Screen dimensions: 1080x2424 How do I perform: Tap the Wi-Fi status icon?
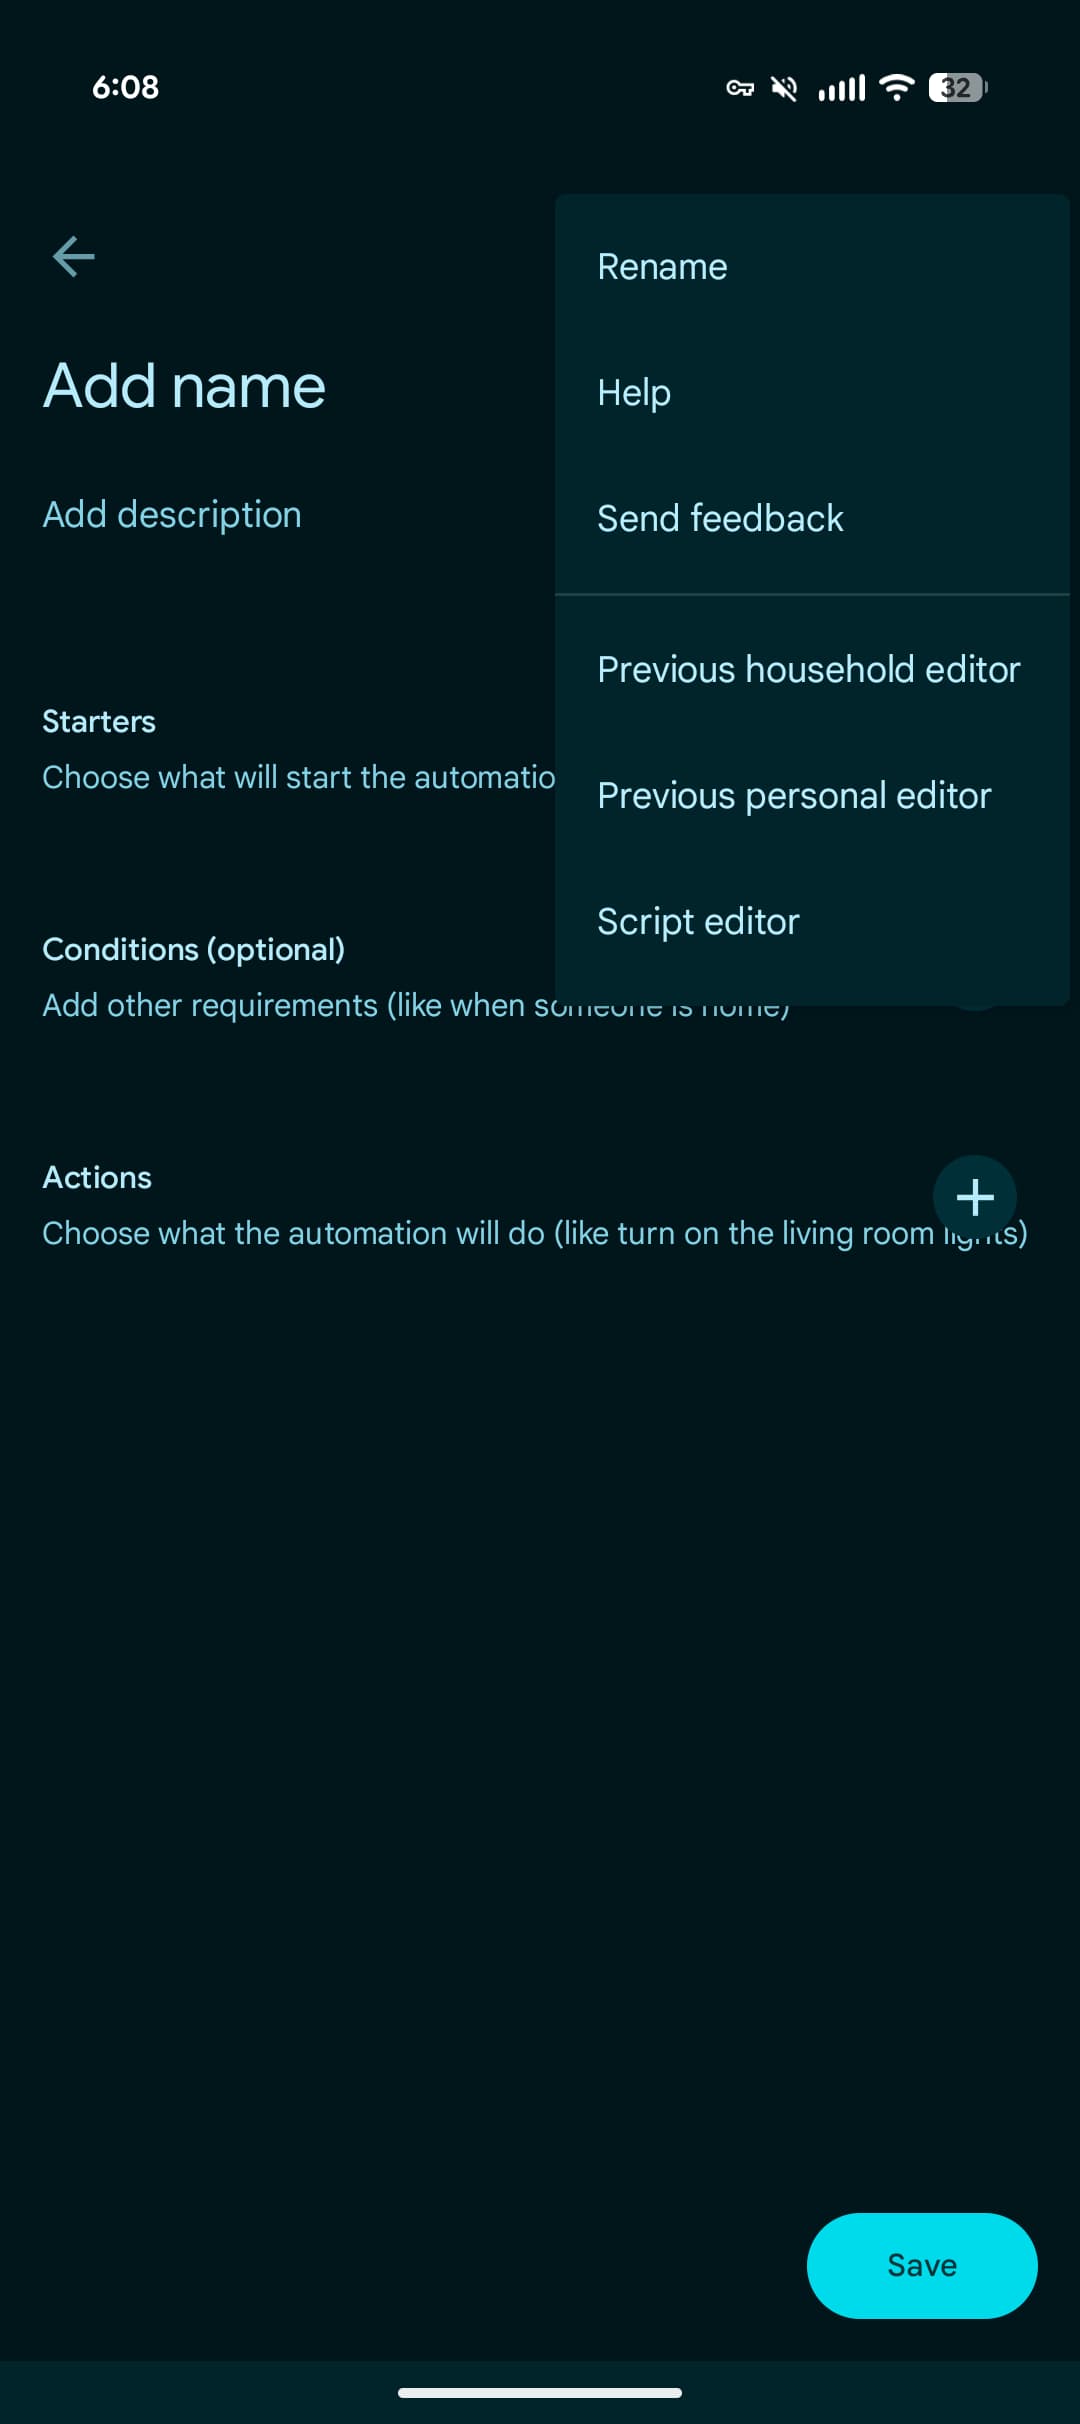897,88
